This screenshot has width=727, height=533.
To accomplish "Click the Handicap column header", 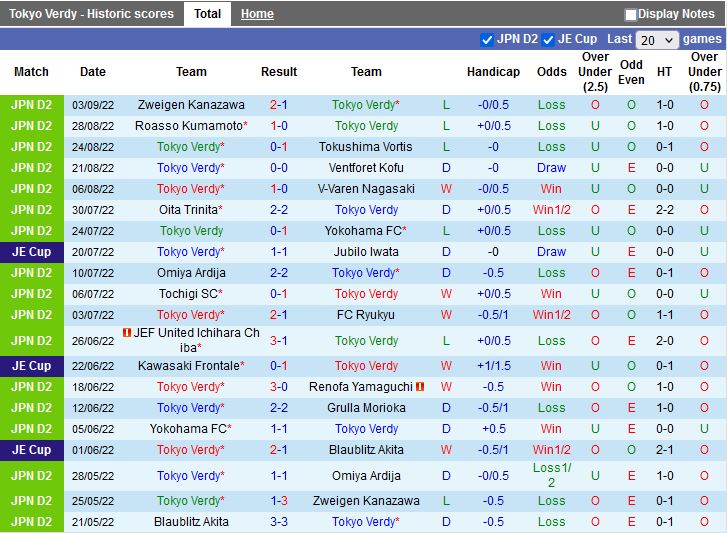I will click(x=493, y=72).
